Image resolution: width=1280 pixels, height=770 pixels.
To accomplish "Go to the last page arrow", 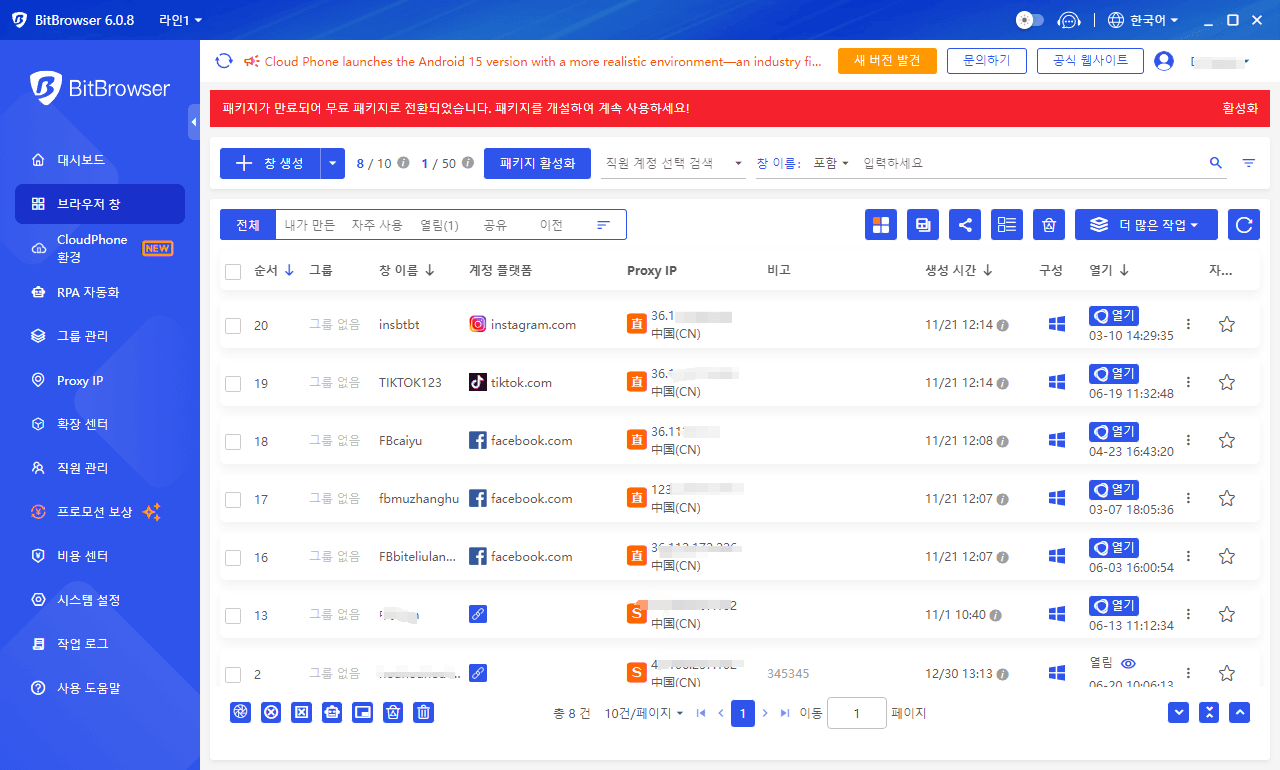I will point(785,713).
